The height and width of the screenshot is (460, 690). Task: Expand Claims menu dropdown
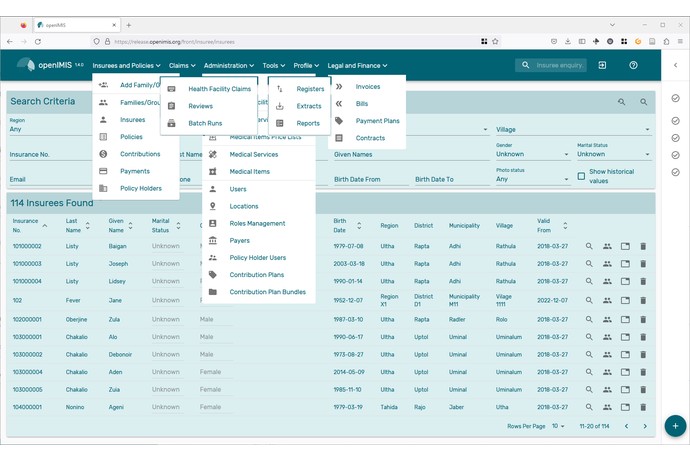tap(182, 66)
